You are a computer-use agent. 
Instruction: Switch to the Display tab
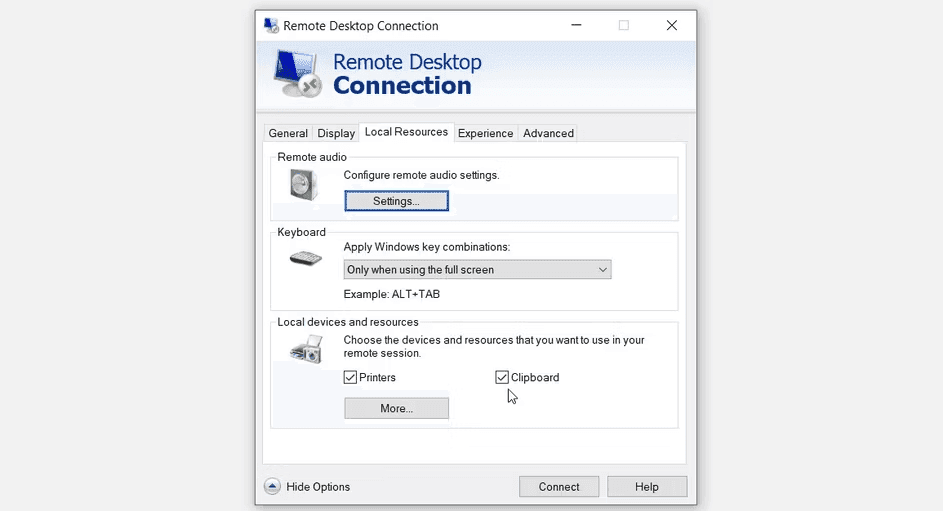click(x=336, y=133)
